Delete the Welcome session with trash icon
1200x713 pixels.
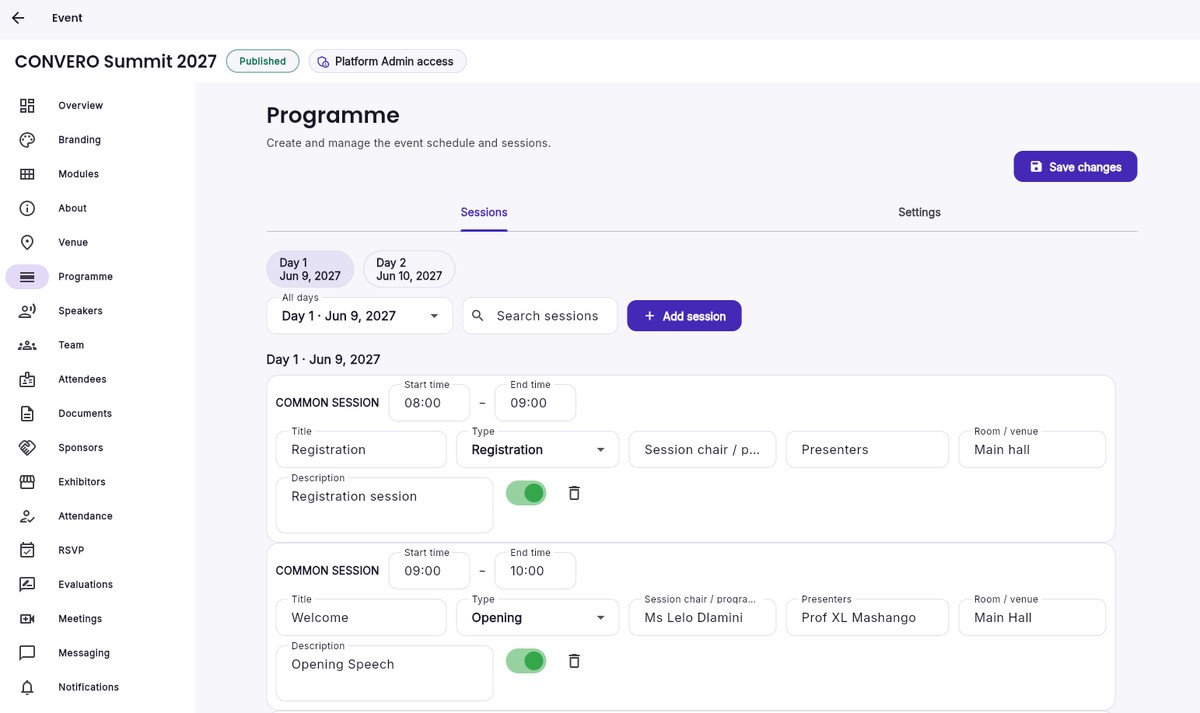574,661
